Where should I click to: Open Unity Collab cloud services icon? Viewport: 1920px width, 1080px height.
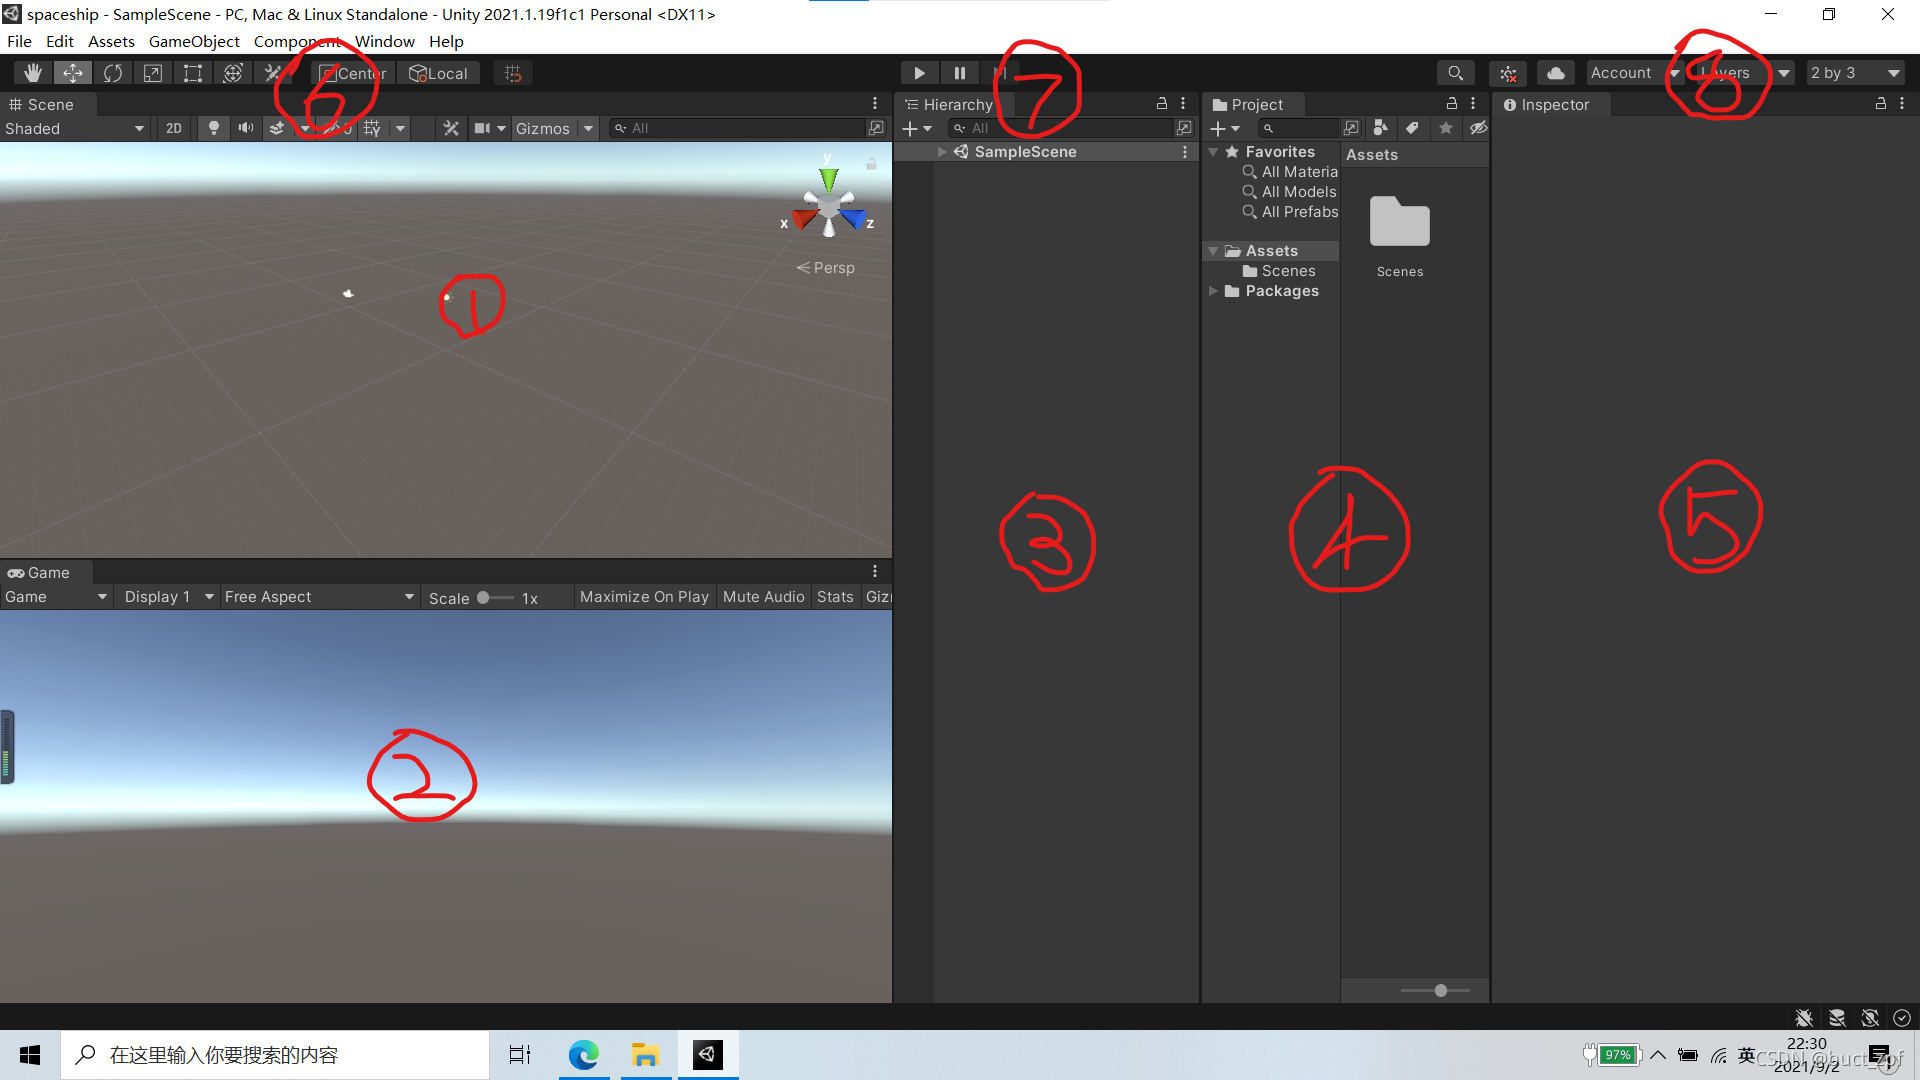tap(1556, 73)
